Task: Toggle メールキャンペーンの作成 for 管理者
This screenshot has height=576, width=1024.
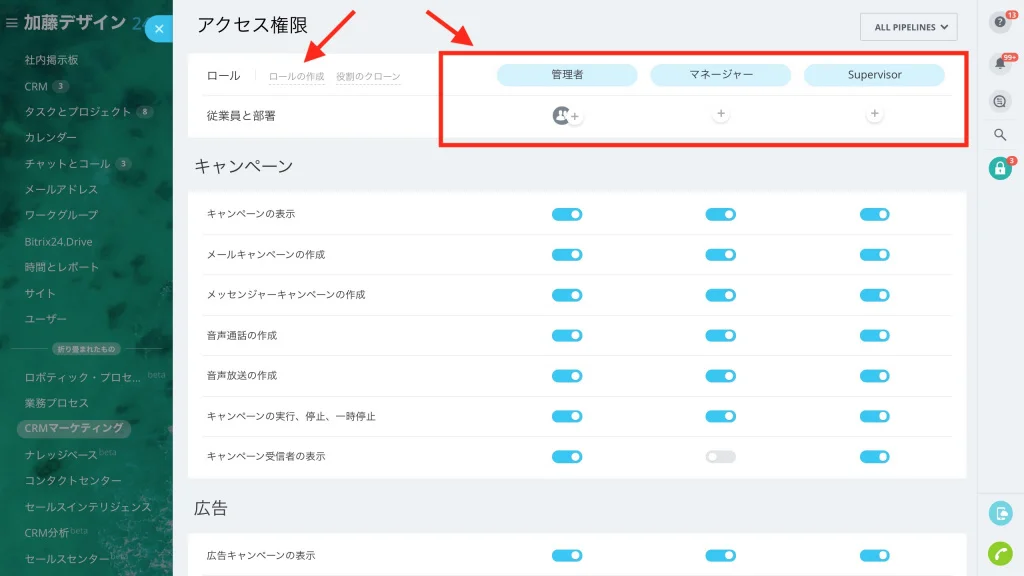Action: [x=567, y=255]
